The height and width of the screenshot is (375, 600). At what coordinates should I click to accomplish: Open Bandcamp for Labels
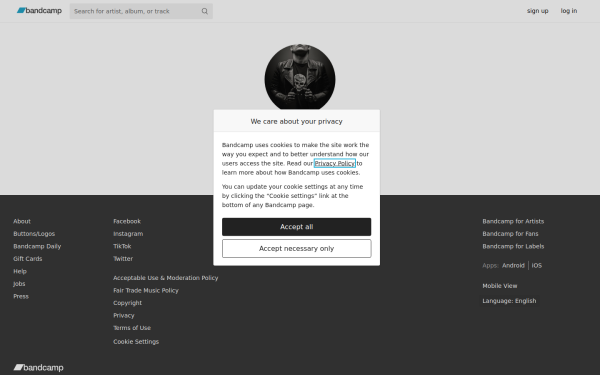tap(513, 246)
